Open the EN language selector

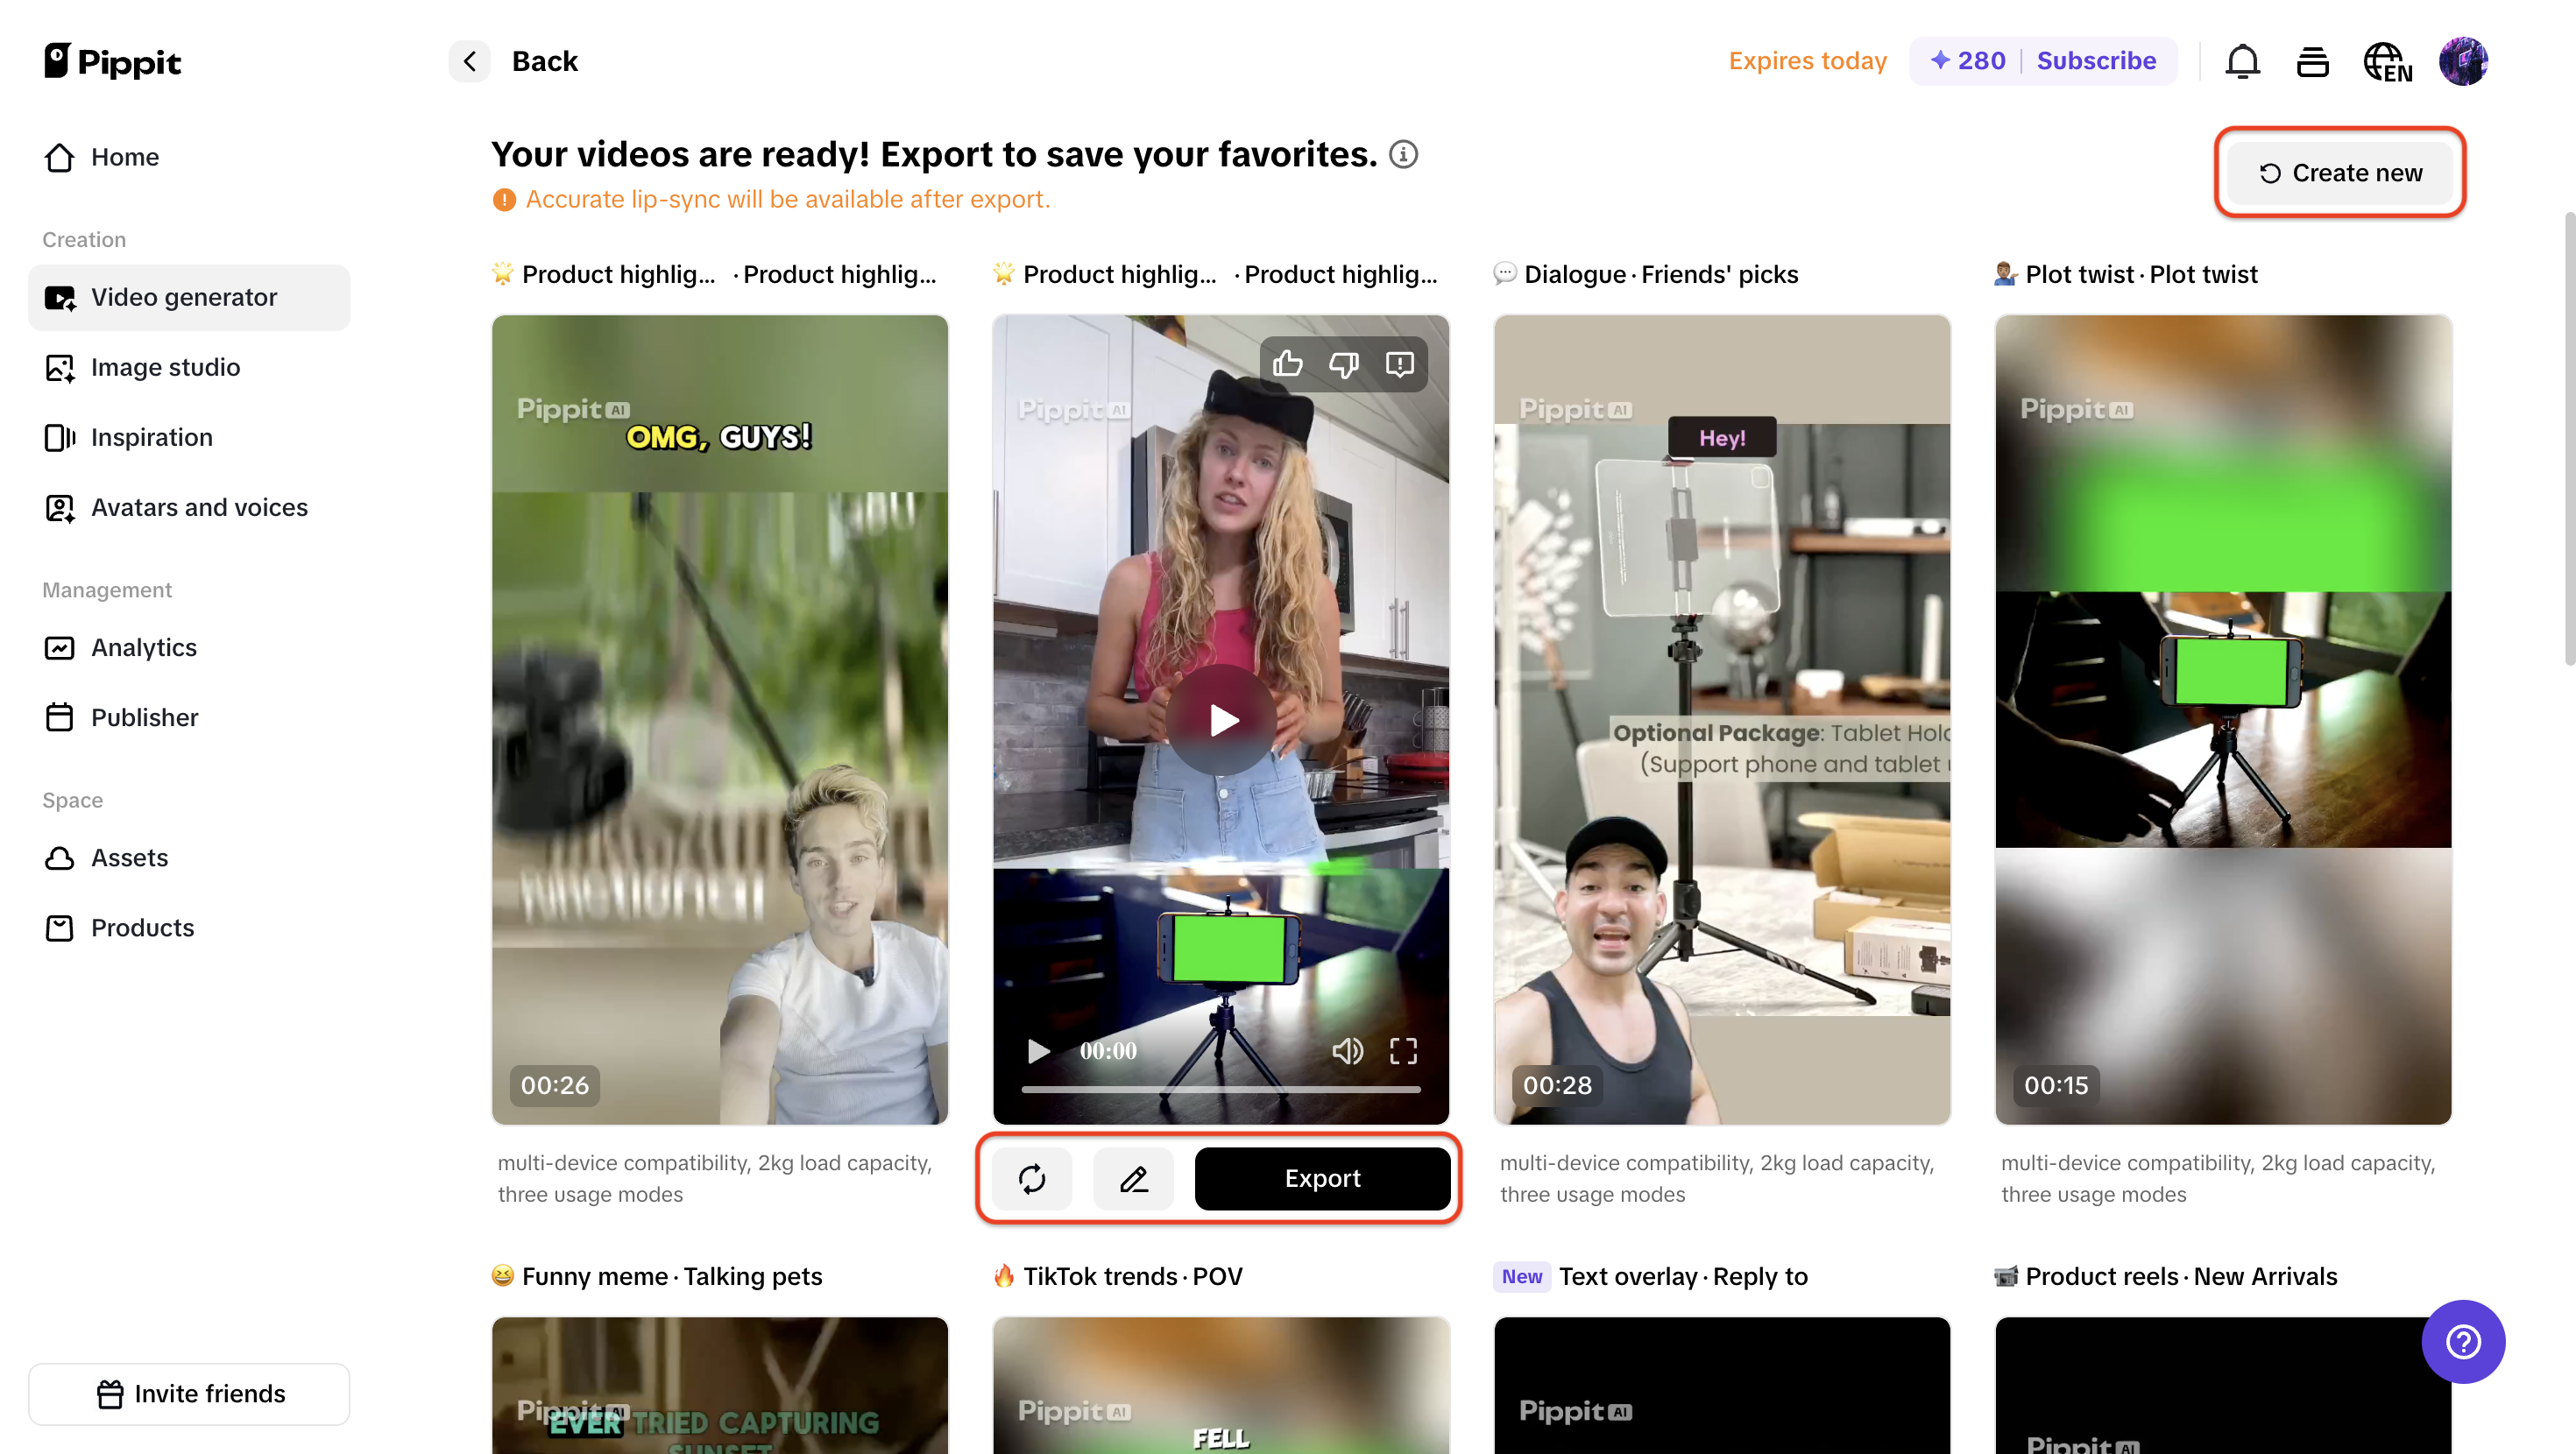(2387, 61)
